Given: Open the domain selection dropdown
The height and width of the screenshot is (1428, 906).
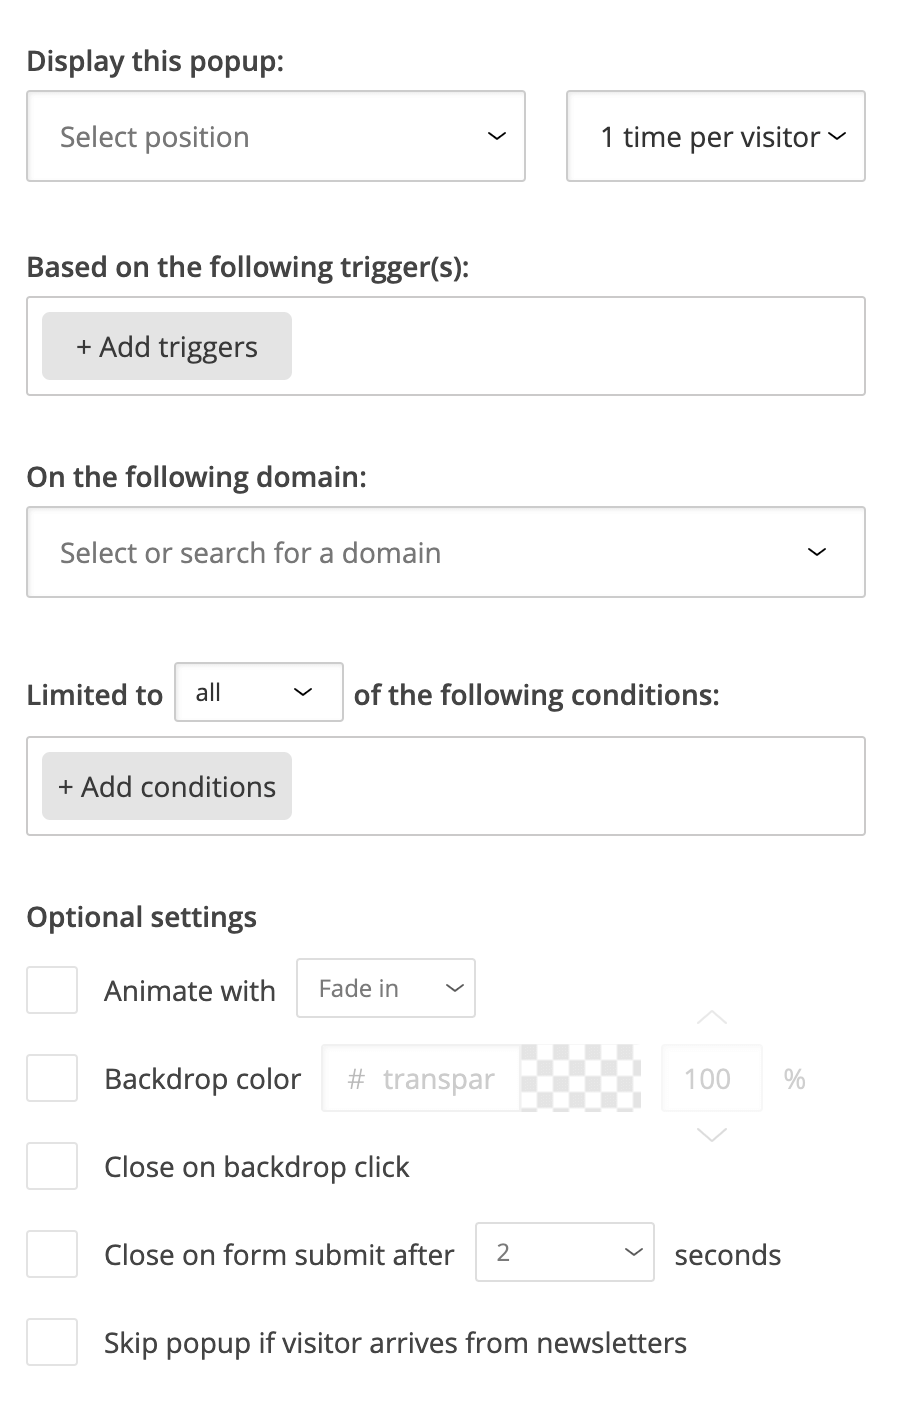Looking at the screenshot, I should tap(446, 552).
